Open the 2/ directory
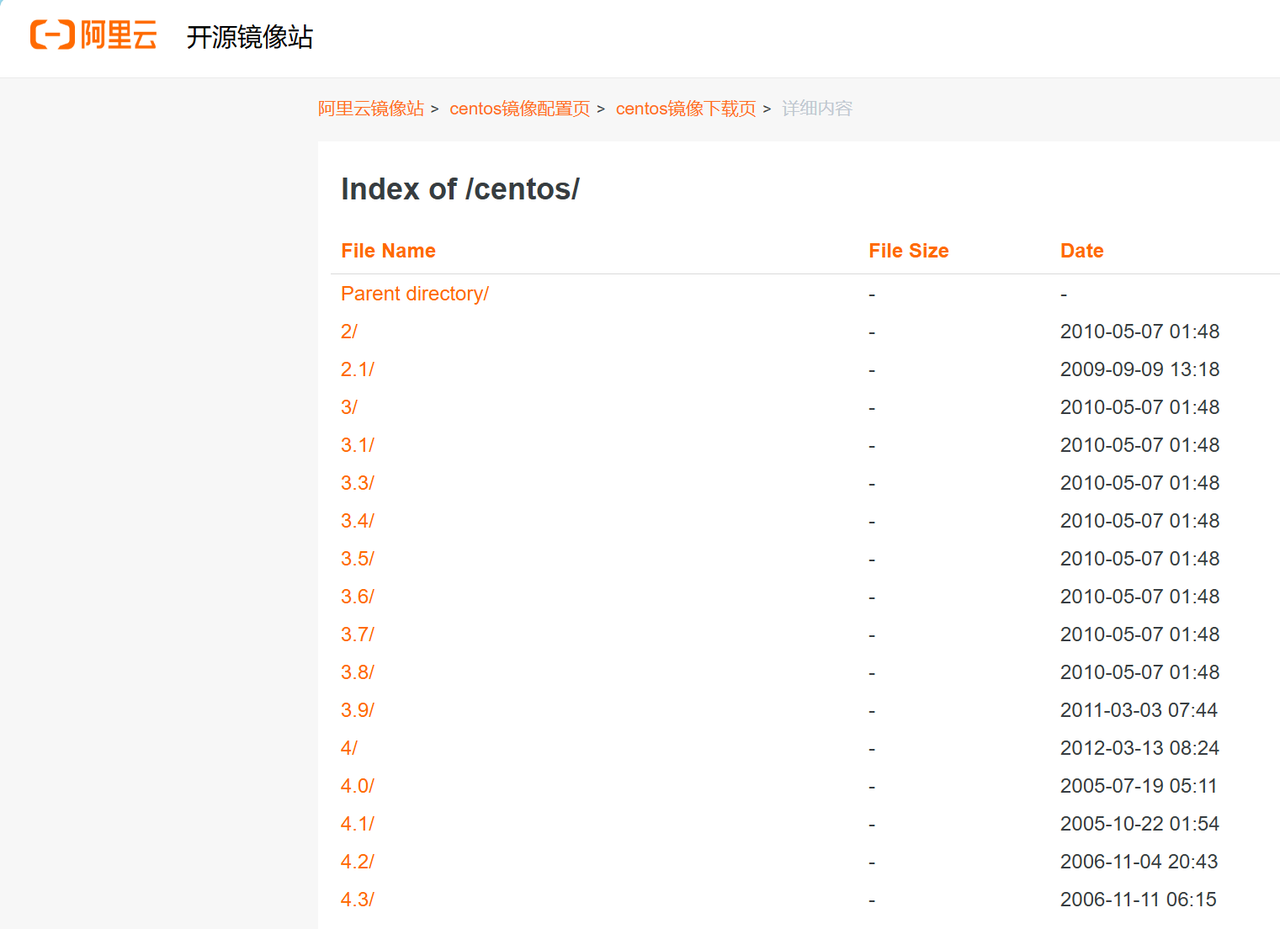 tap(349, 332)
